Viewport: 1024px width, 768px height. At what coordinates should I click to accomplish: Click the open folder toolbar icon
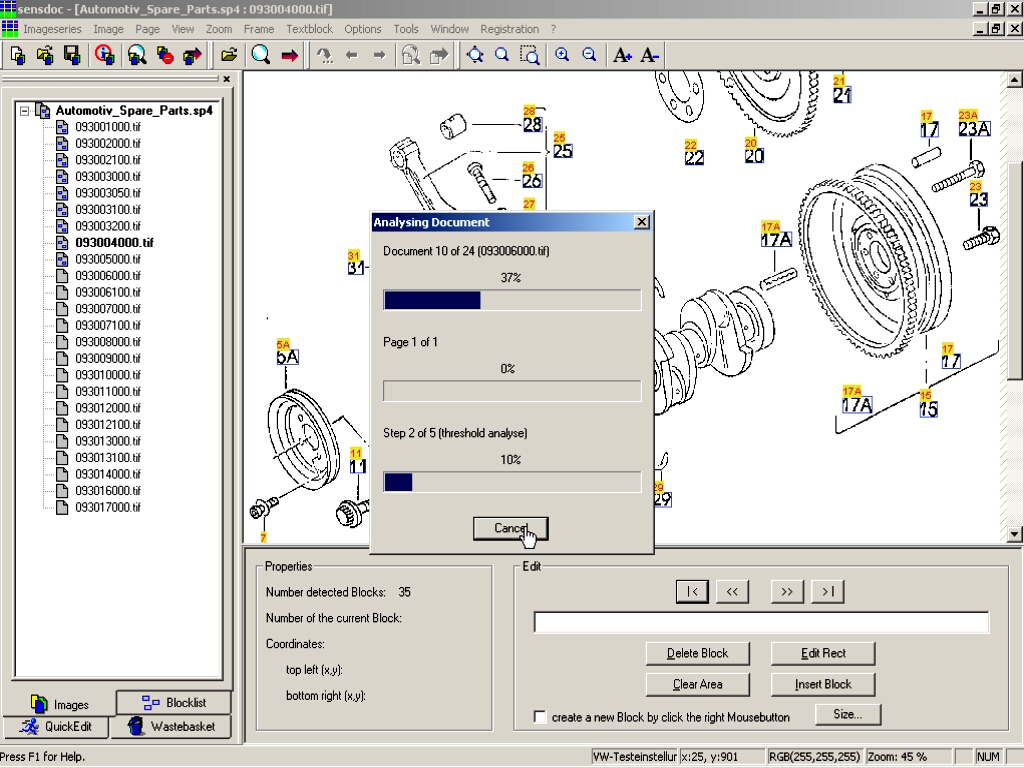point(229,55)
